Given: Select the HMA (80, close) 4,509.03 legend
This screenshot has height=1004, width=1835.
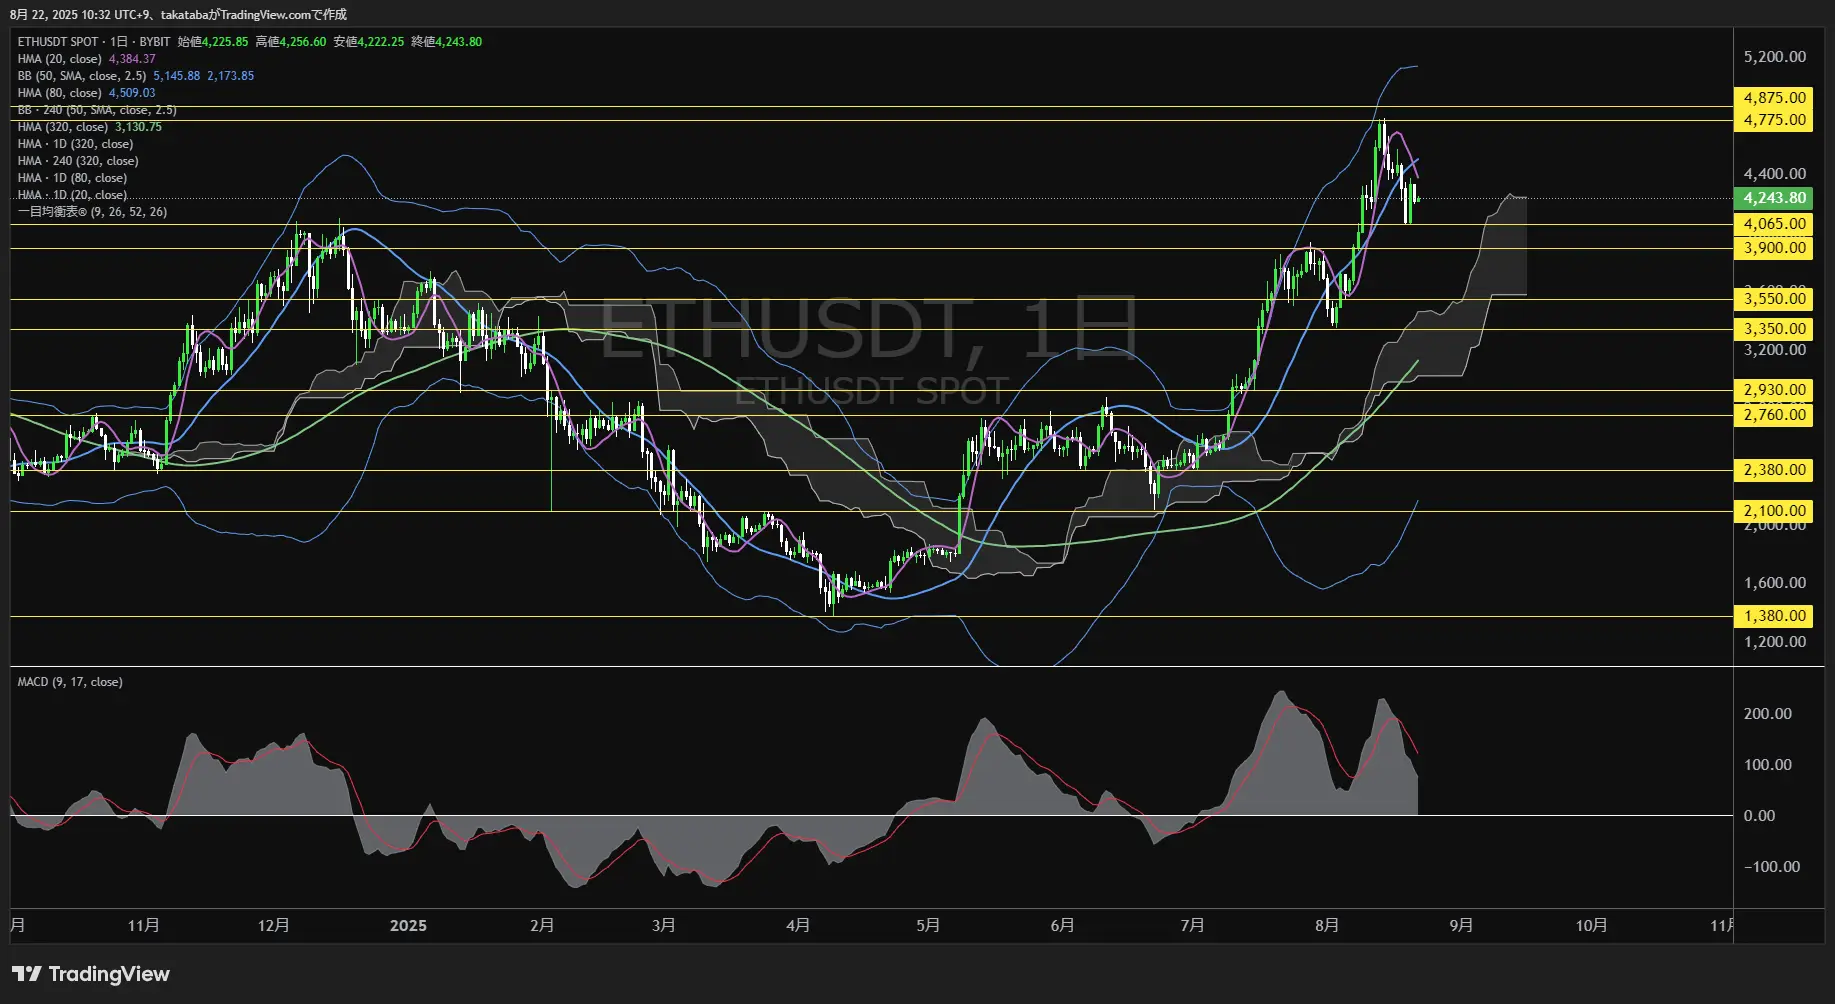Looking at the screenshot, I should [87, 93].
